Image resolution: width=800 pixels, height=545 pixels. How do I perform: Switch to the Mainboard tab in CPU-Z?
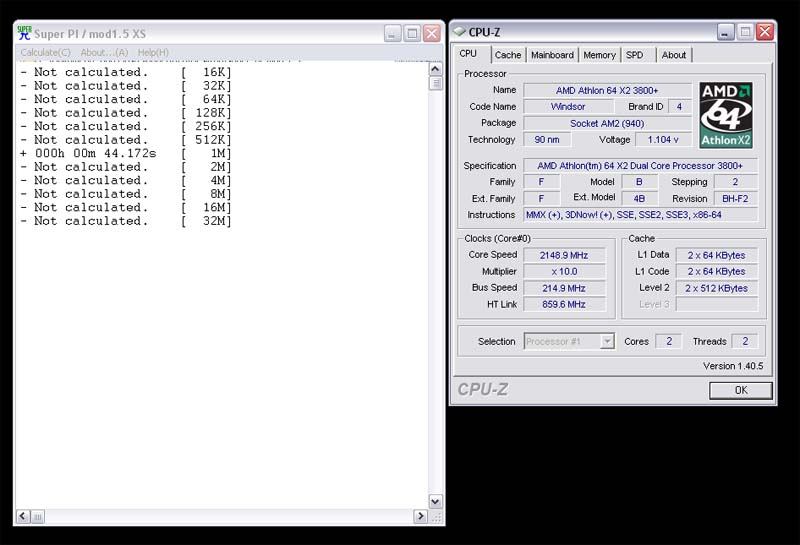pos(552,55)
